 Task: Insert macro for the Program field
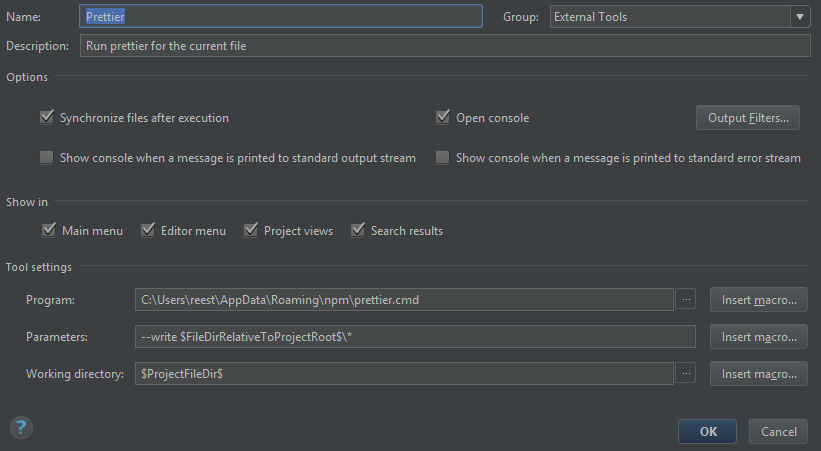759,299
